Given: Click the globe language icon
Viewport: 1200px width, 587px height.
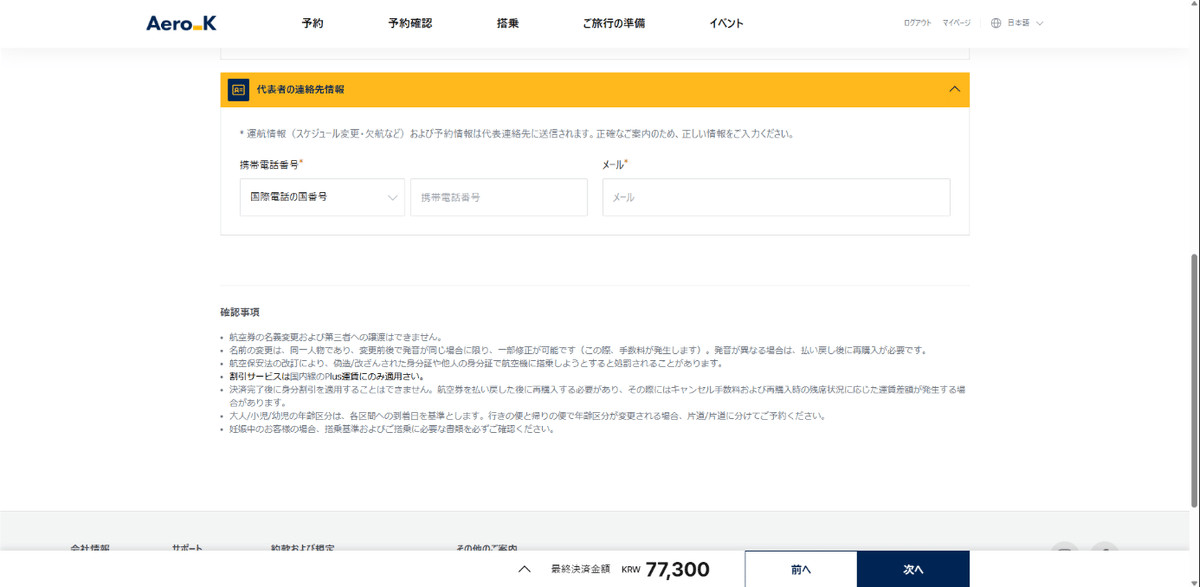Looking at the screenshot, I should pos(996,23).
